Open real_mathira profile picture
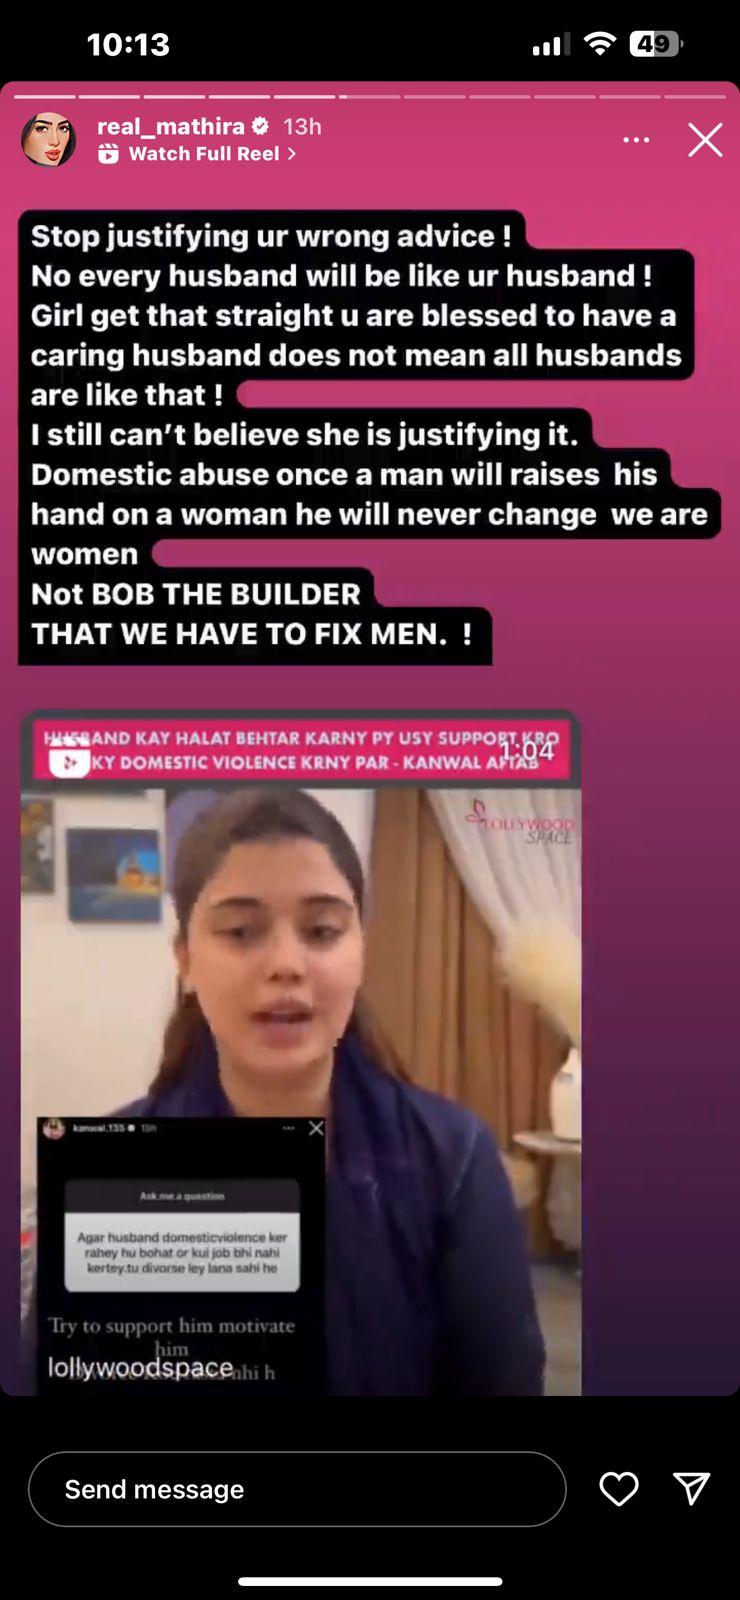This screenshot has width=740, height=1600. click(x=49, y=139)
